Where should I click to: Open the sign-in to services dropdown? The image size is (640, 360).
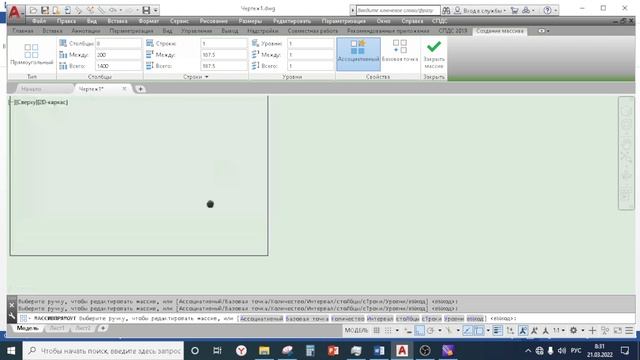pyautogui.click(x=480, y=10)
